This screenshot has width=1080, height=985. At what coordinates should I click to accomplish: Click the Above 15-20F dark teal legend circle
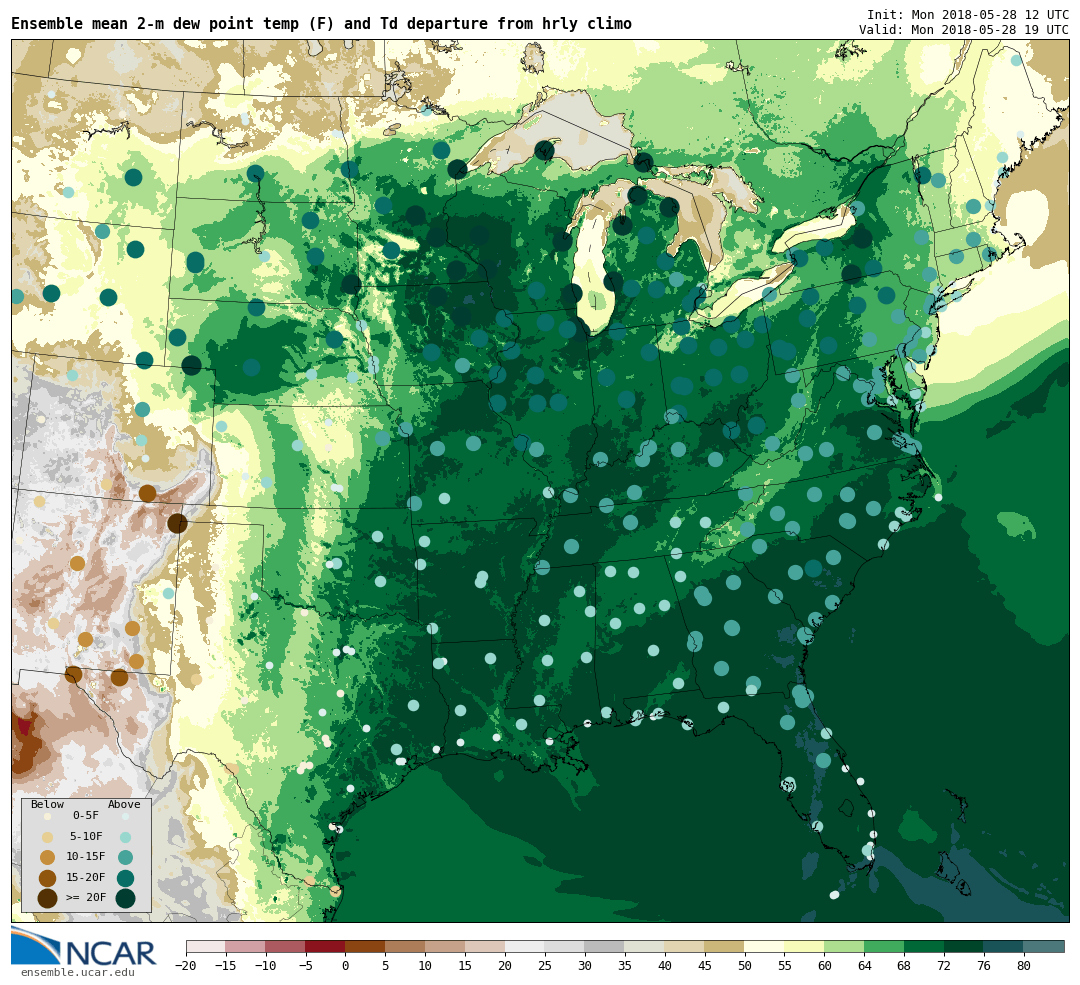pos(125,878)
